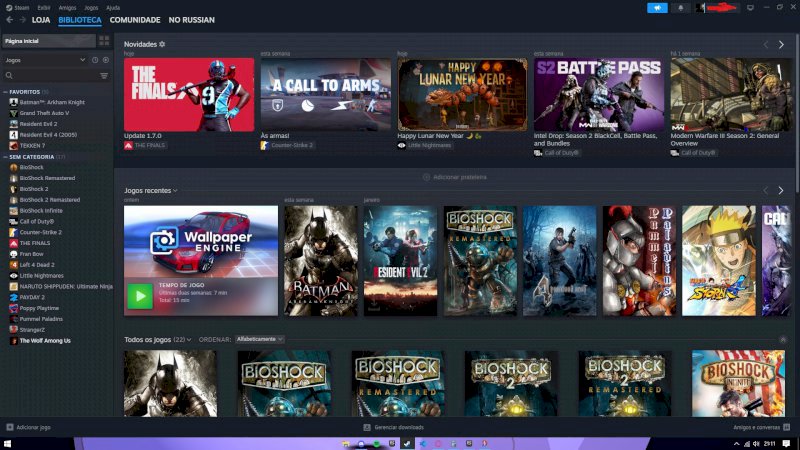Click the back navigation arrow
The image size is (800, 450).
point(10,19)
